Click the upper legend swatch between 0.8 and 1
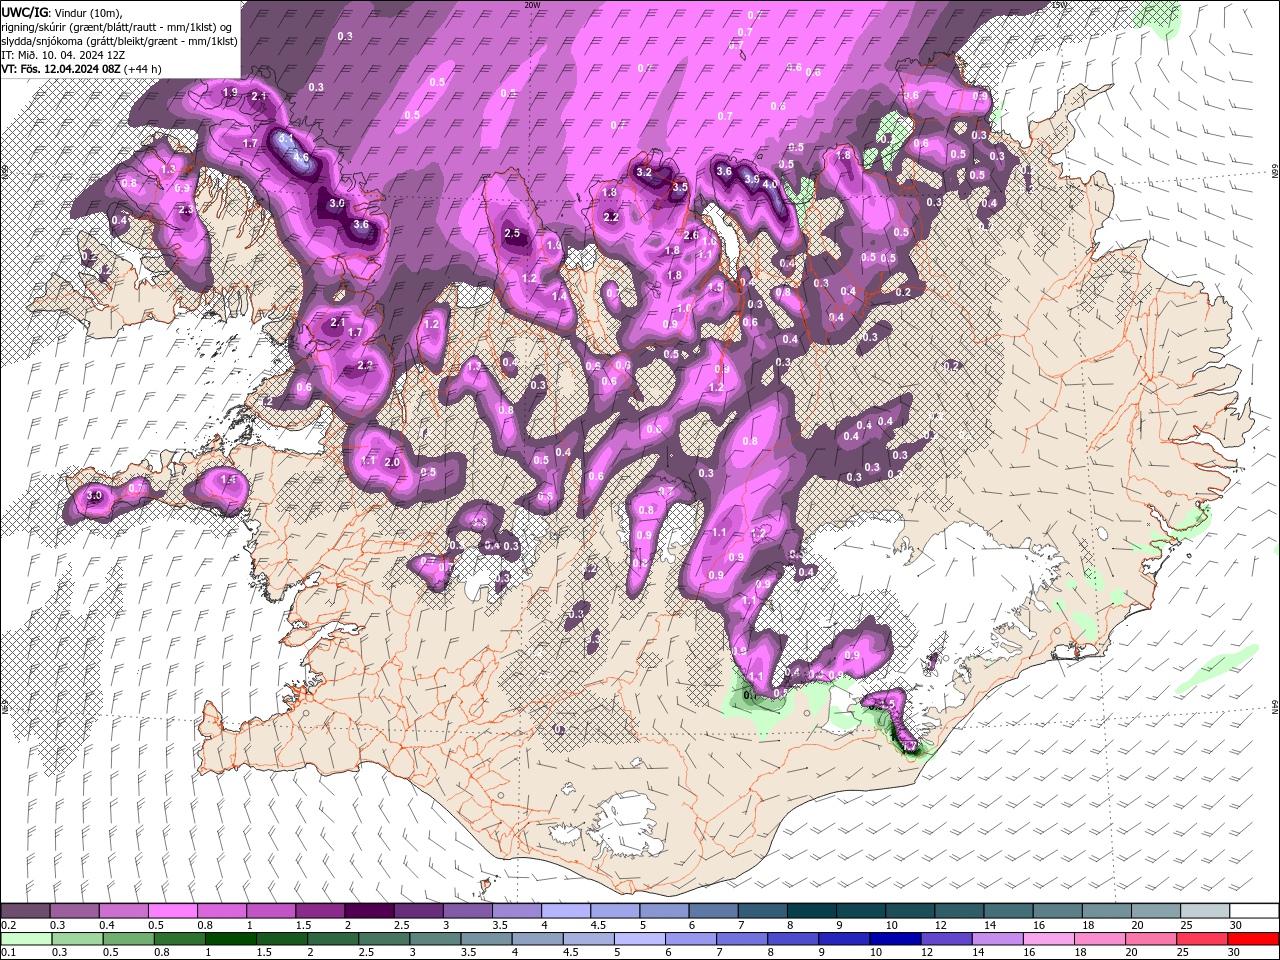Screen dimensions: 1280x960 [222, 911]
